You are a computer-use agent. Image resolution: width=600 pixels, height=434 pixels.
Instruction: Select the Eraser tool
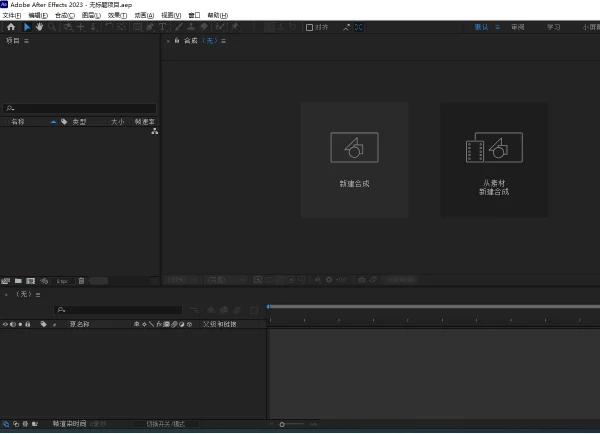(x=204, y=27)
